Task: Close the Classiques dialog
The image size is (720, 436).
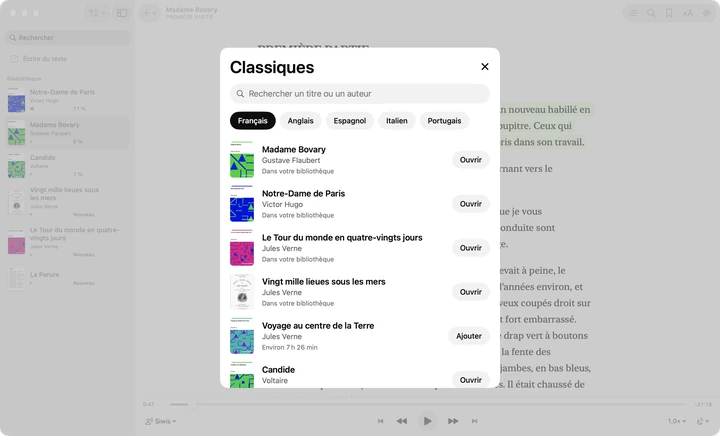Action: 484,67
